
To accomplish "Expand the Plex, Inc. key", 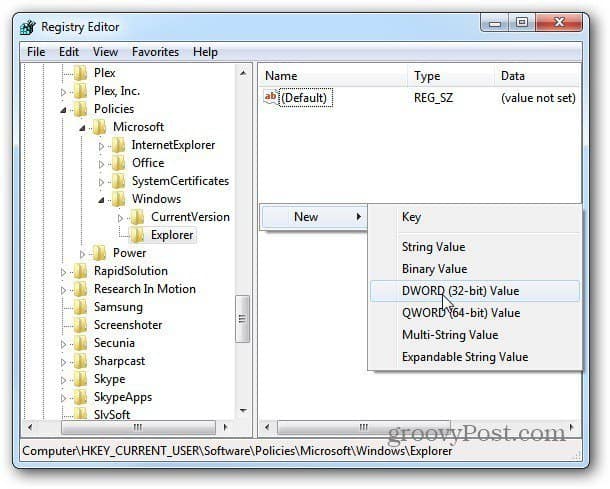I will pos(63,92).
